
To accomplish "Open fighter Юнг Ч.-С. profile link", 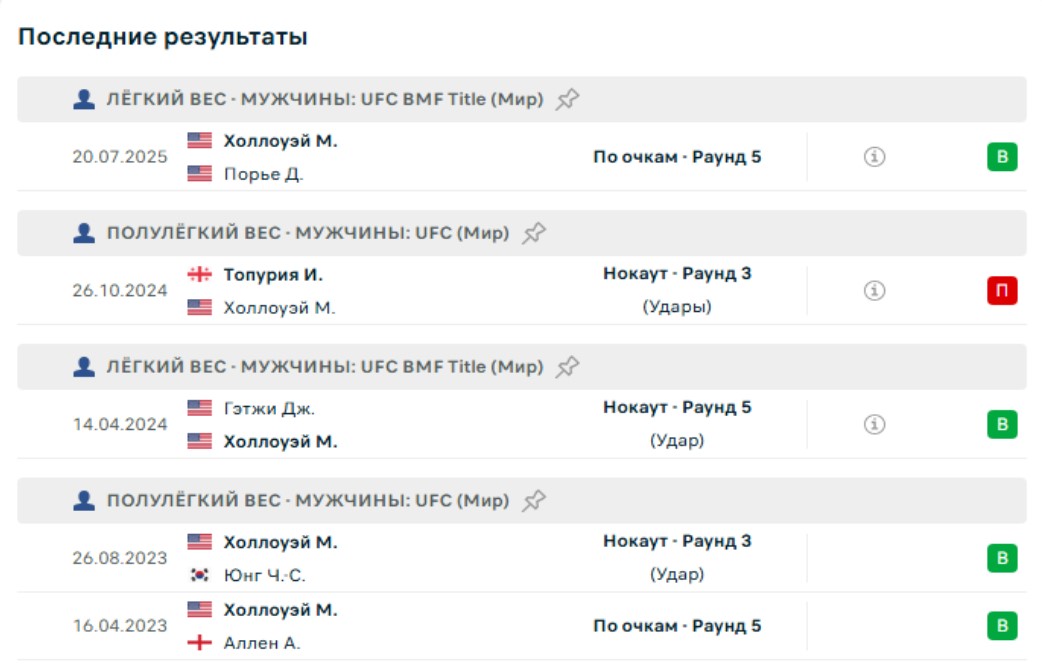I will pyautogui.click(x=264, y=575).
